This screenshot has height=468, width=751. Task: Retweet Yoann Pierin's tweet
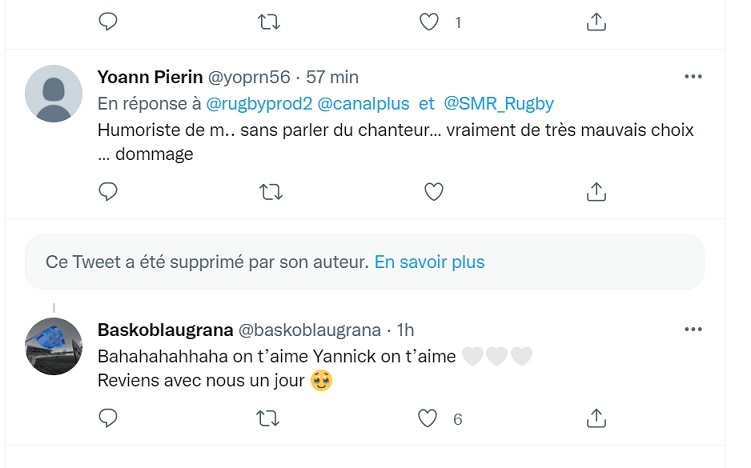(270, 191)
